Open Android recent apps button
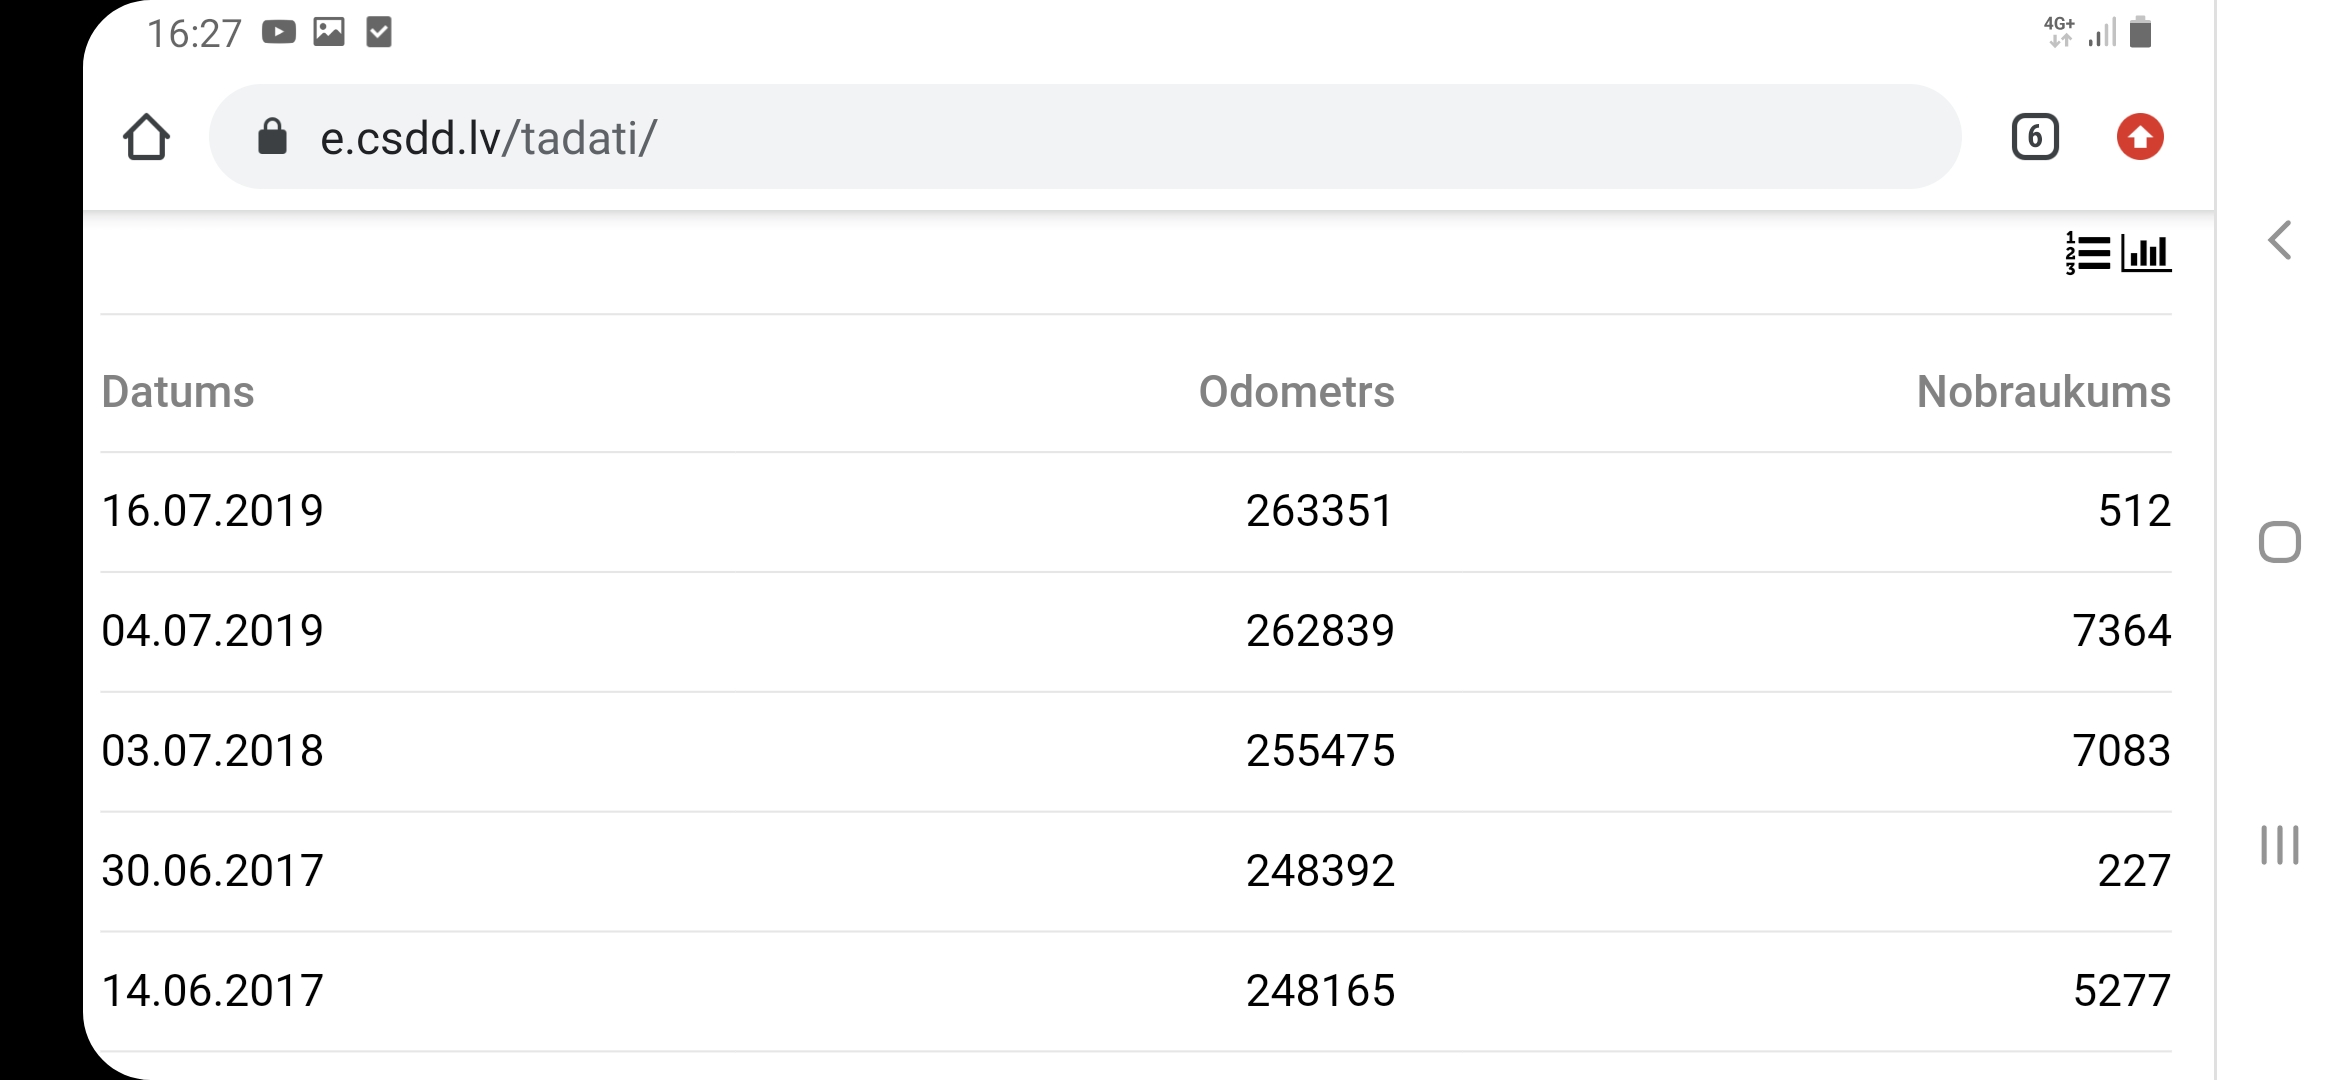 tap(2279, 845)
